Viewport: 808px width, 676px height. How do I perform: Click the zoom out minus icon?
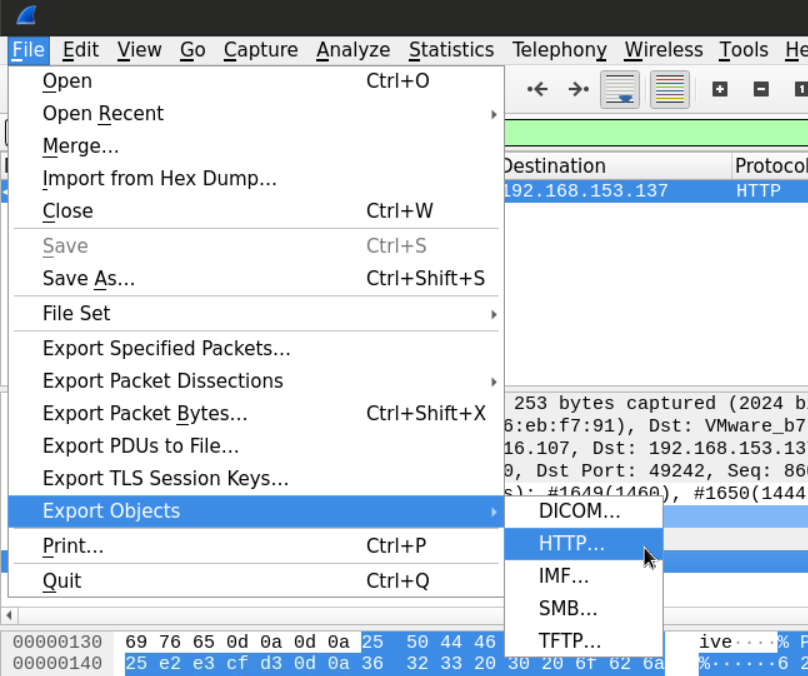coord(761,89)
